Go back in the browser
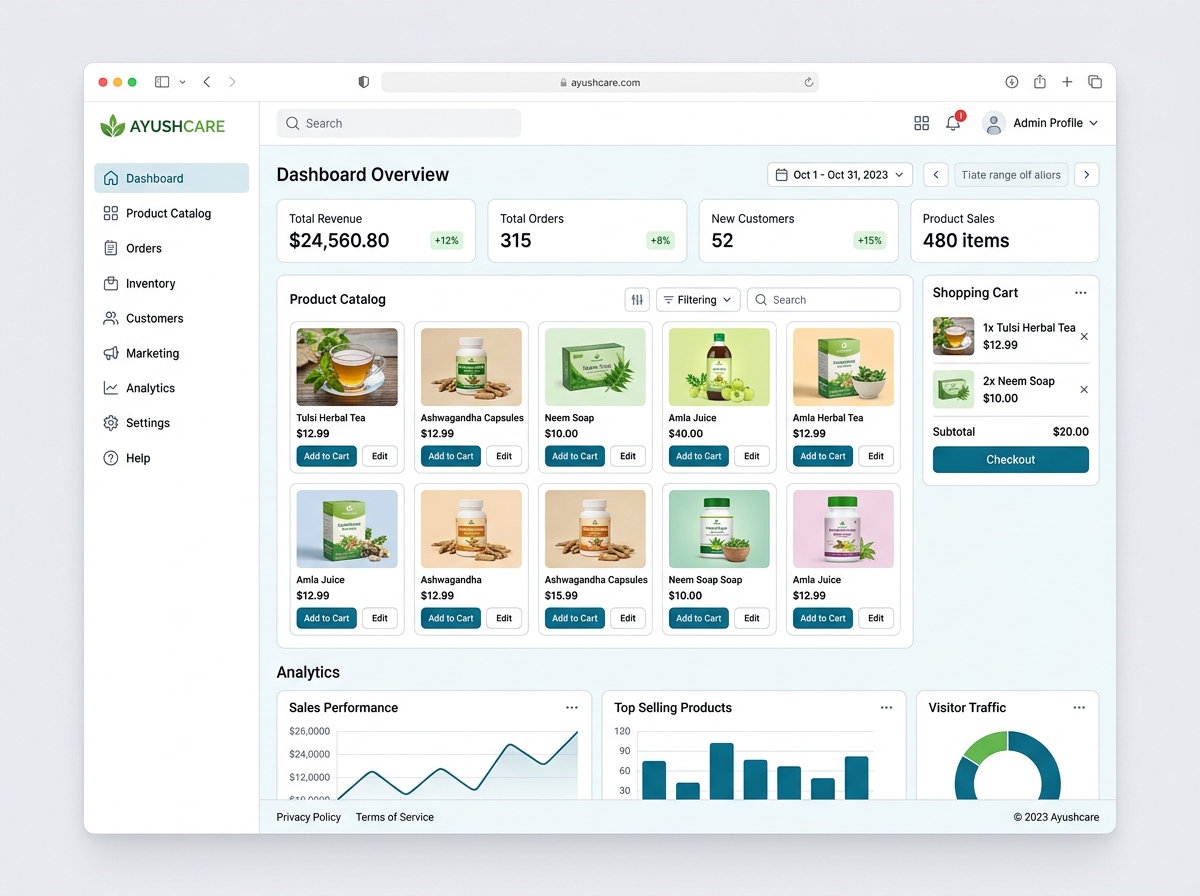1200x896 pixels. (207, 82)
